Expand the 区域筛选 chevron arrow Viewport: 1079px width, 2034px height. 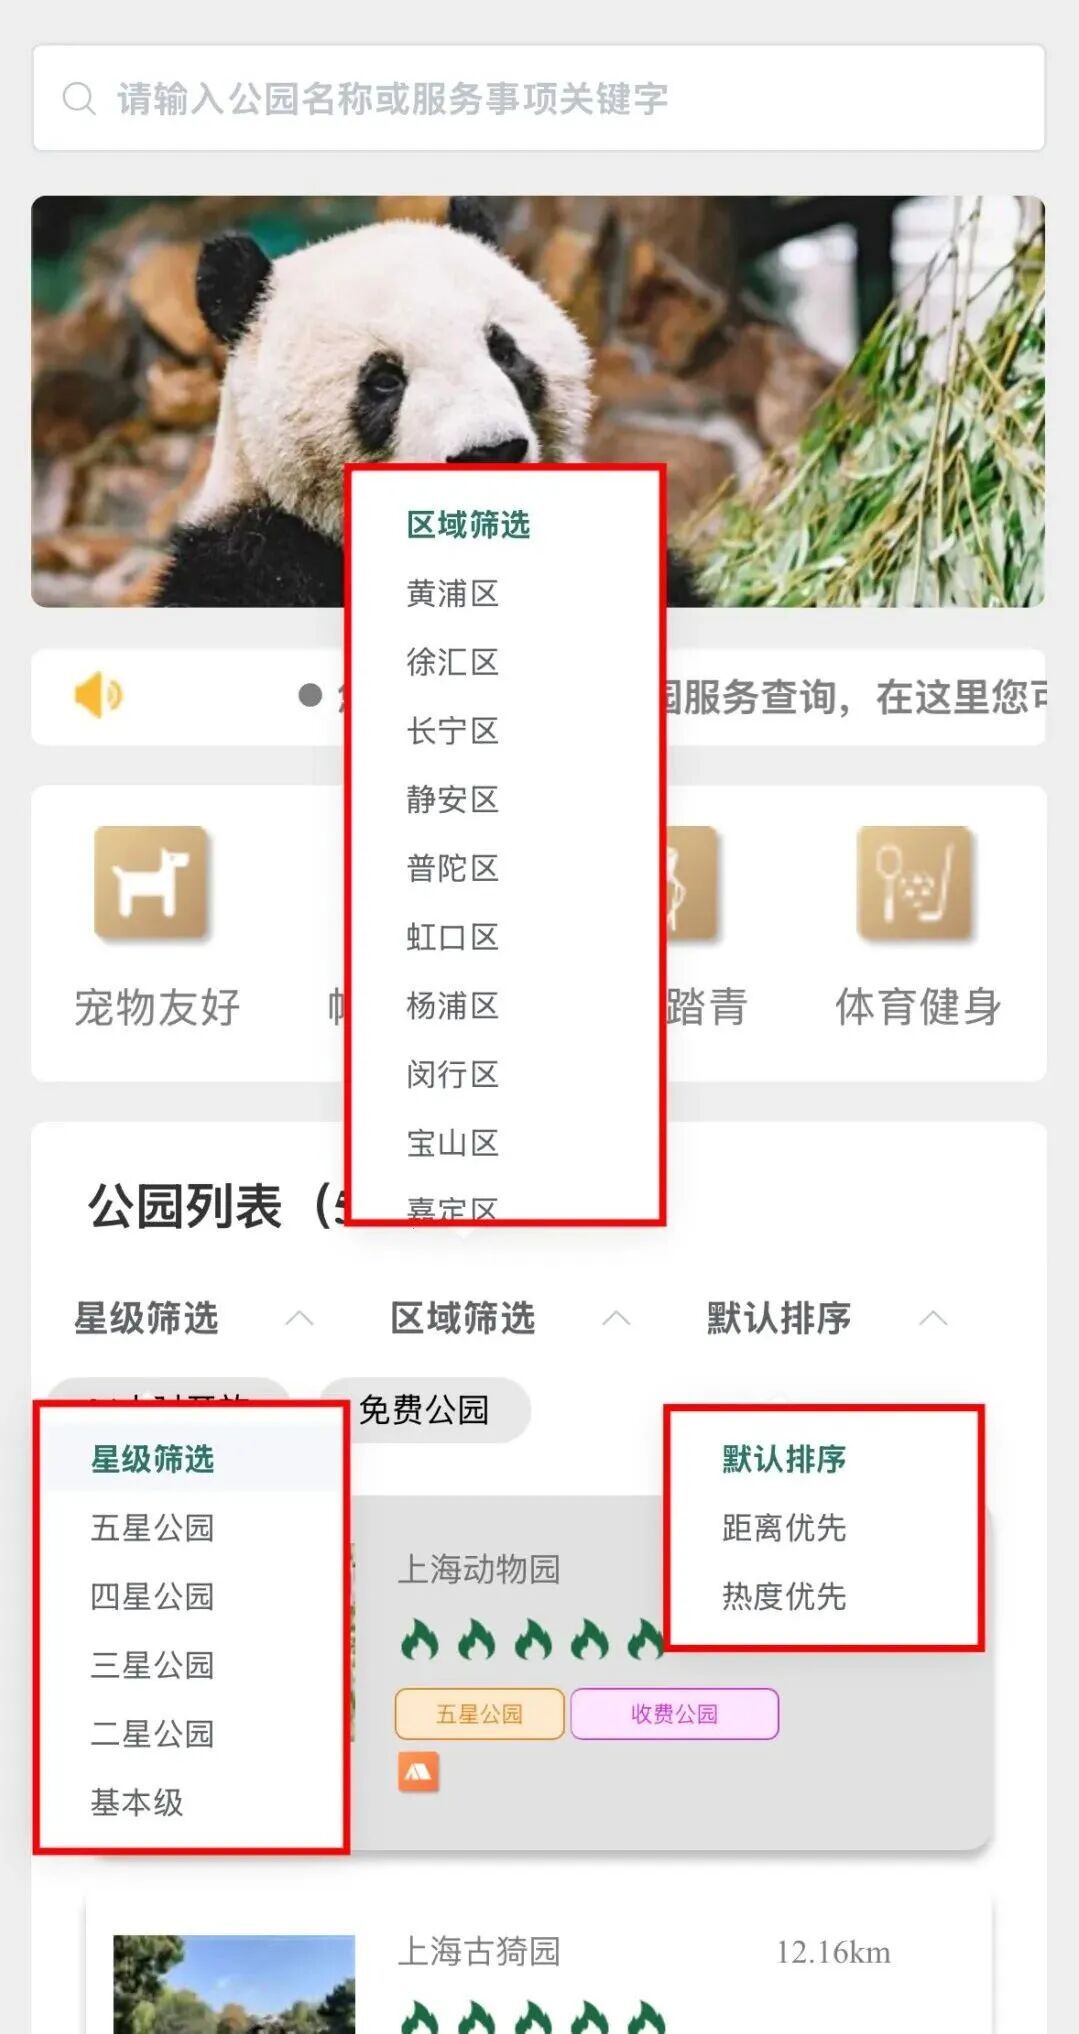616,1318
